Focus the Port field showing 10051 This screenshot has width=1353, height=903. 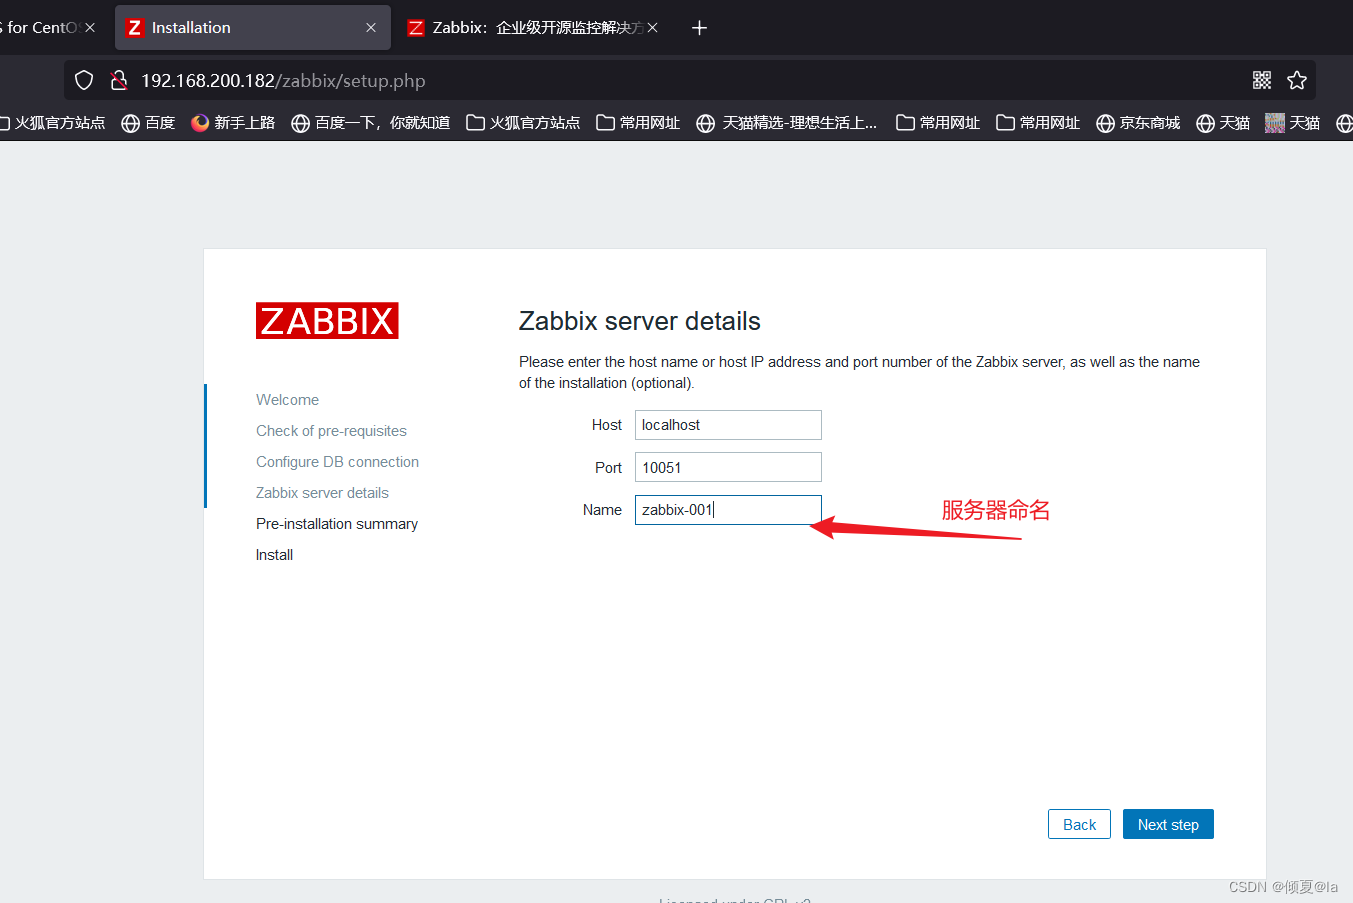[728, 467]
